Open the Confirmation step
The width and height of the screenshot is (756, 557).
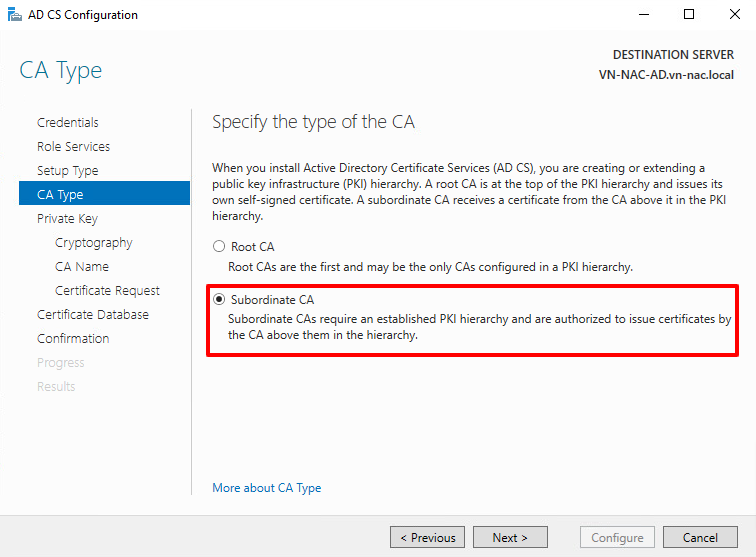coord(73,339)
